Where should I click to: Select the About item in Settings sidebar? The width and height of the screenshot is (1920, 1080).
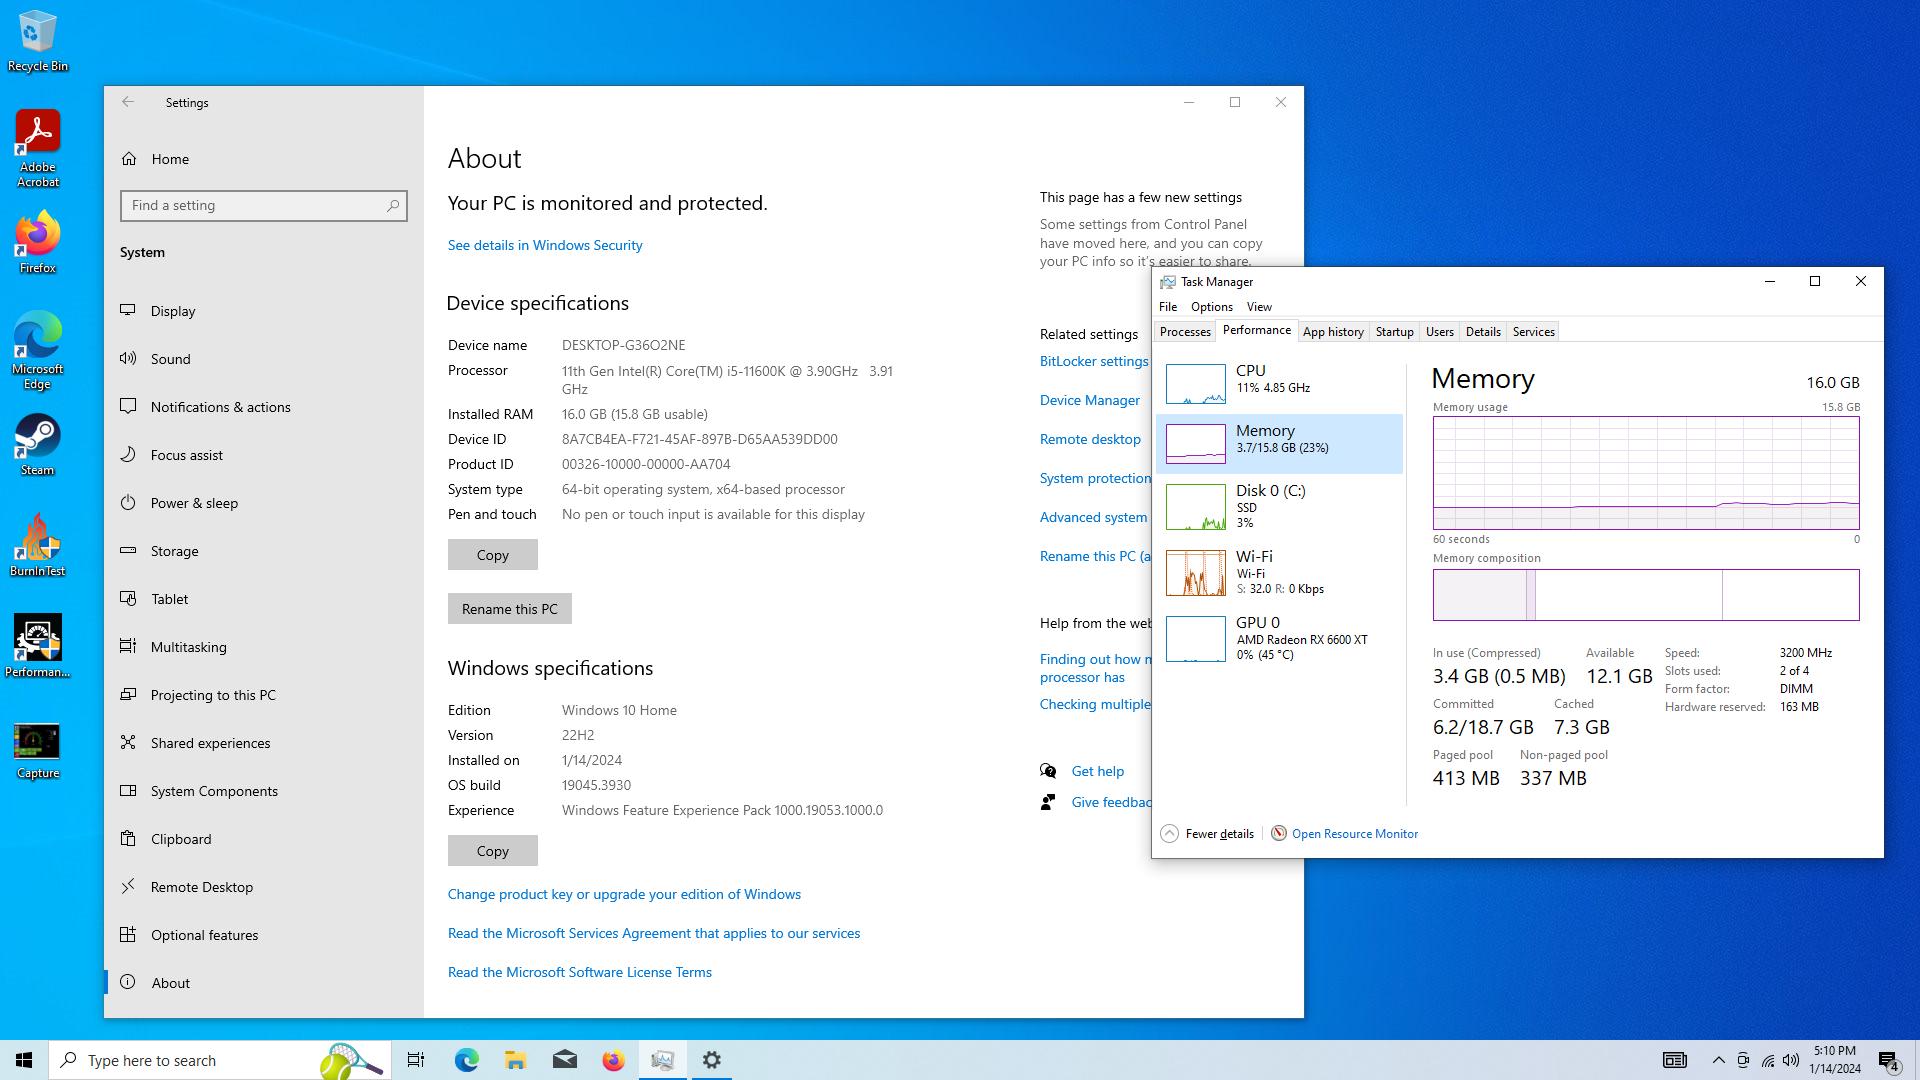point(264,983)
